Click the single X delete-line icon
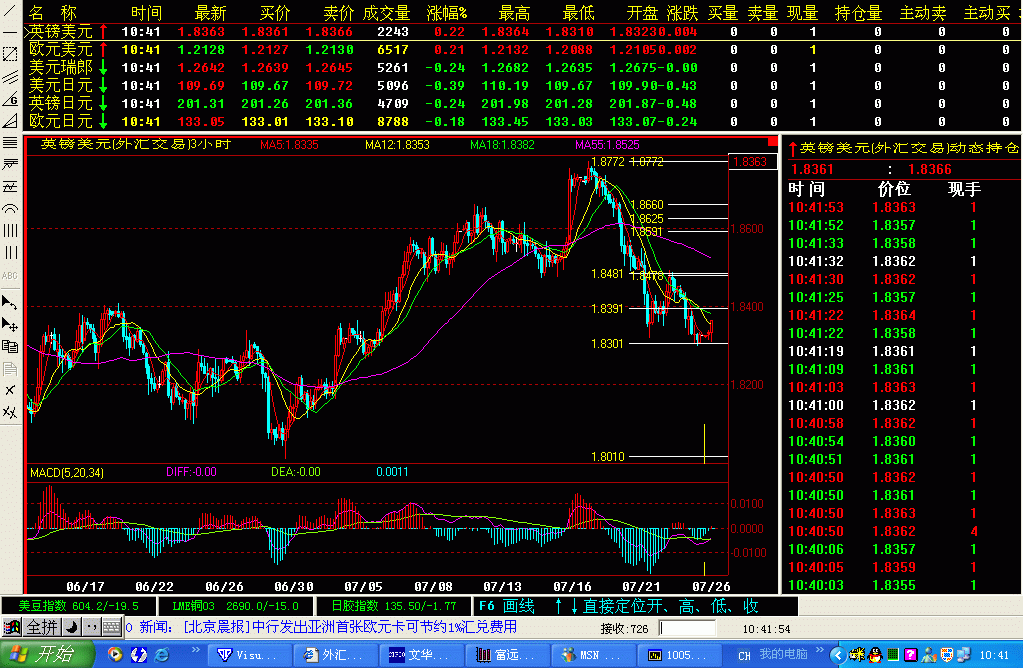The height and width of the screenshot is (668, 1023). coord(10,390)
